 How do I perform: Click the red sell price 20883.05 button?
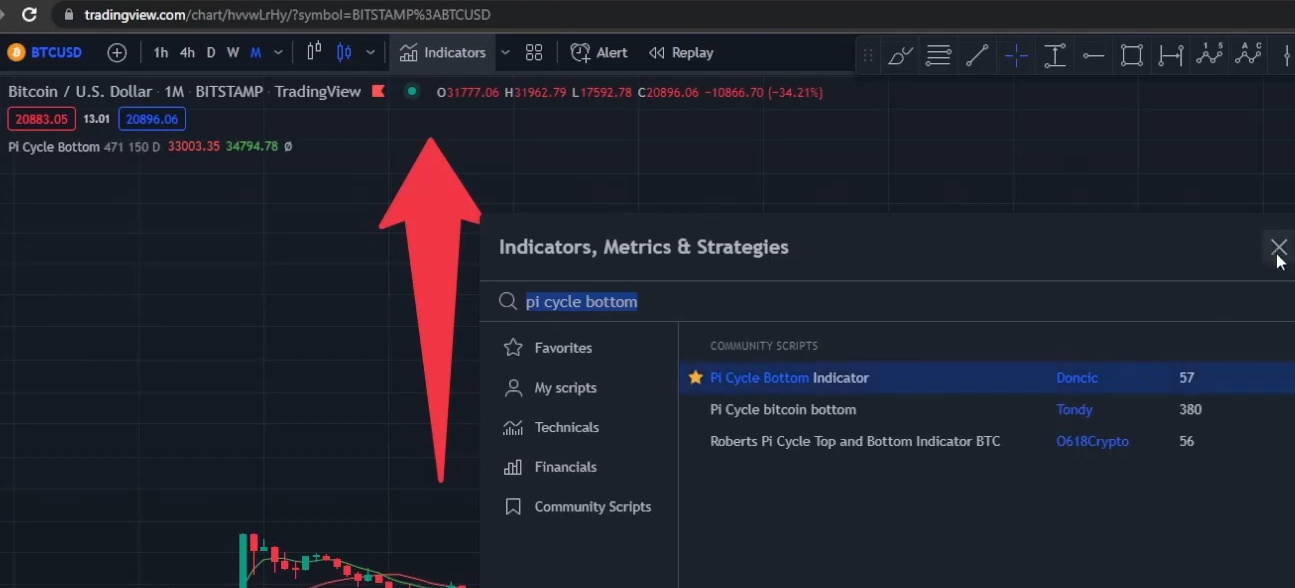click(41, 119)
